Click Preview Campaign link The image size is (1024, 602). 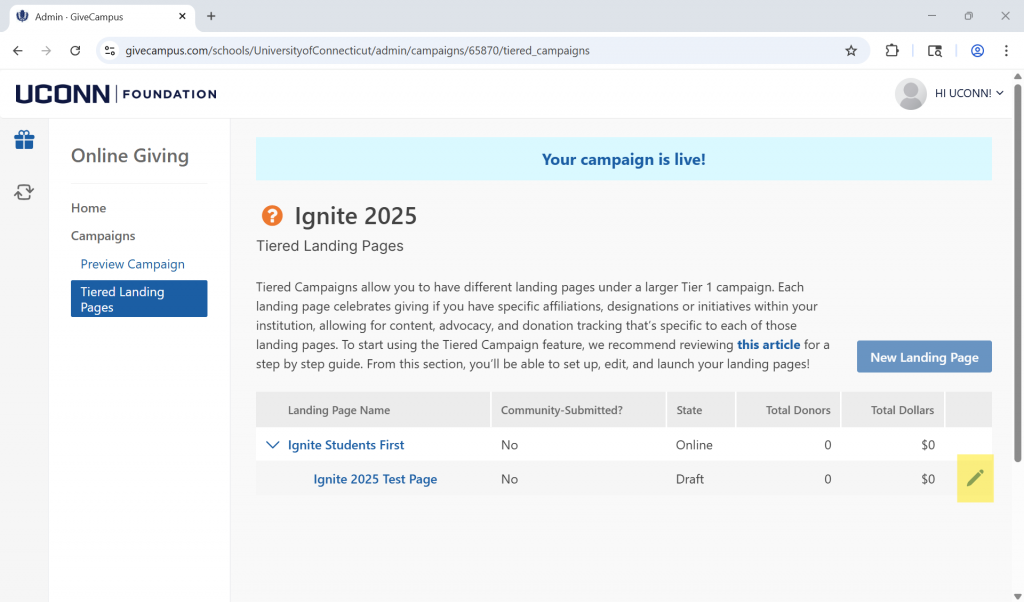tap(133, 264)
